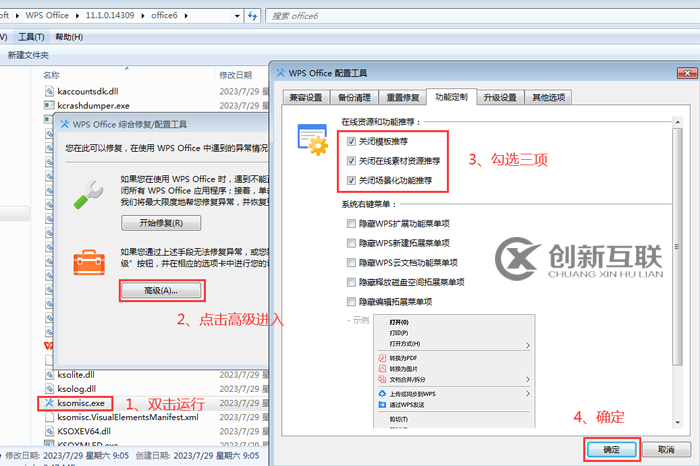Screen dimensions: 700x466
Task: Select ksomisc.VisualElementsManifest.xml file name
Action: click(128, 417)
